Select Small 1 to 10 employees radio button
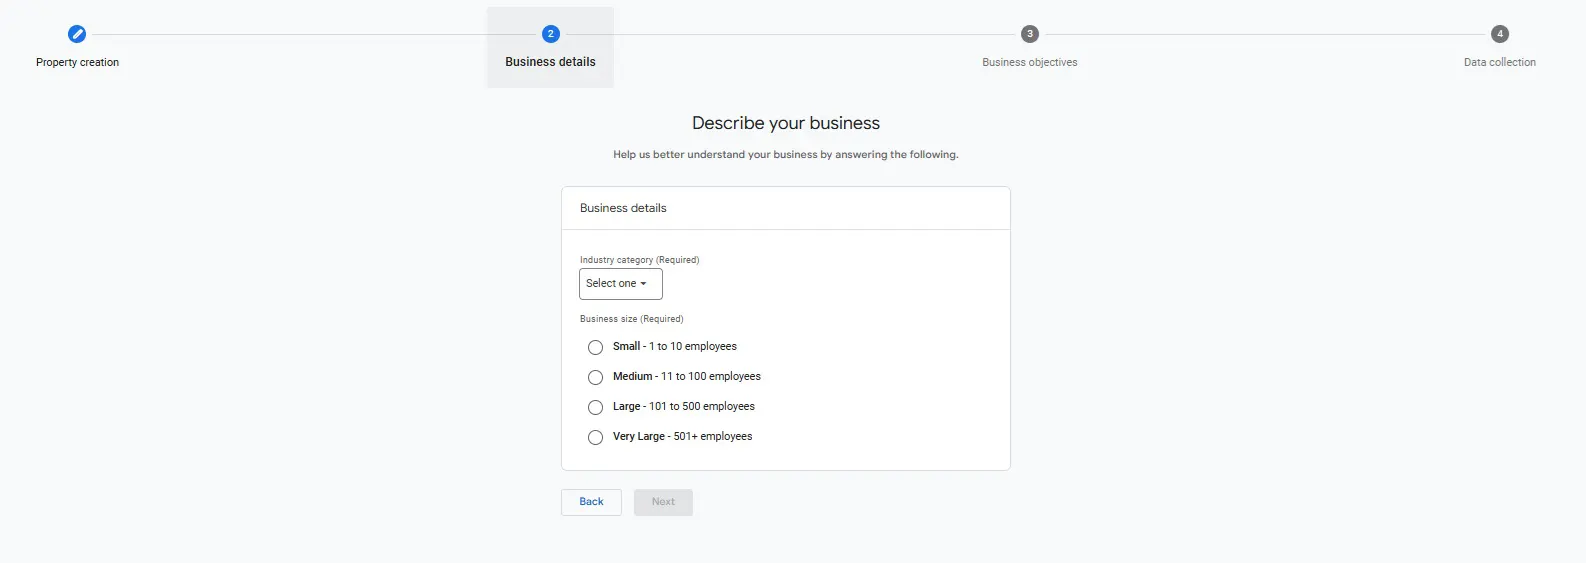This screenshot has height=563, width=1586. [595, 347]
